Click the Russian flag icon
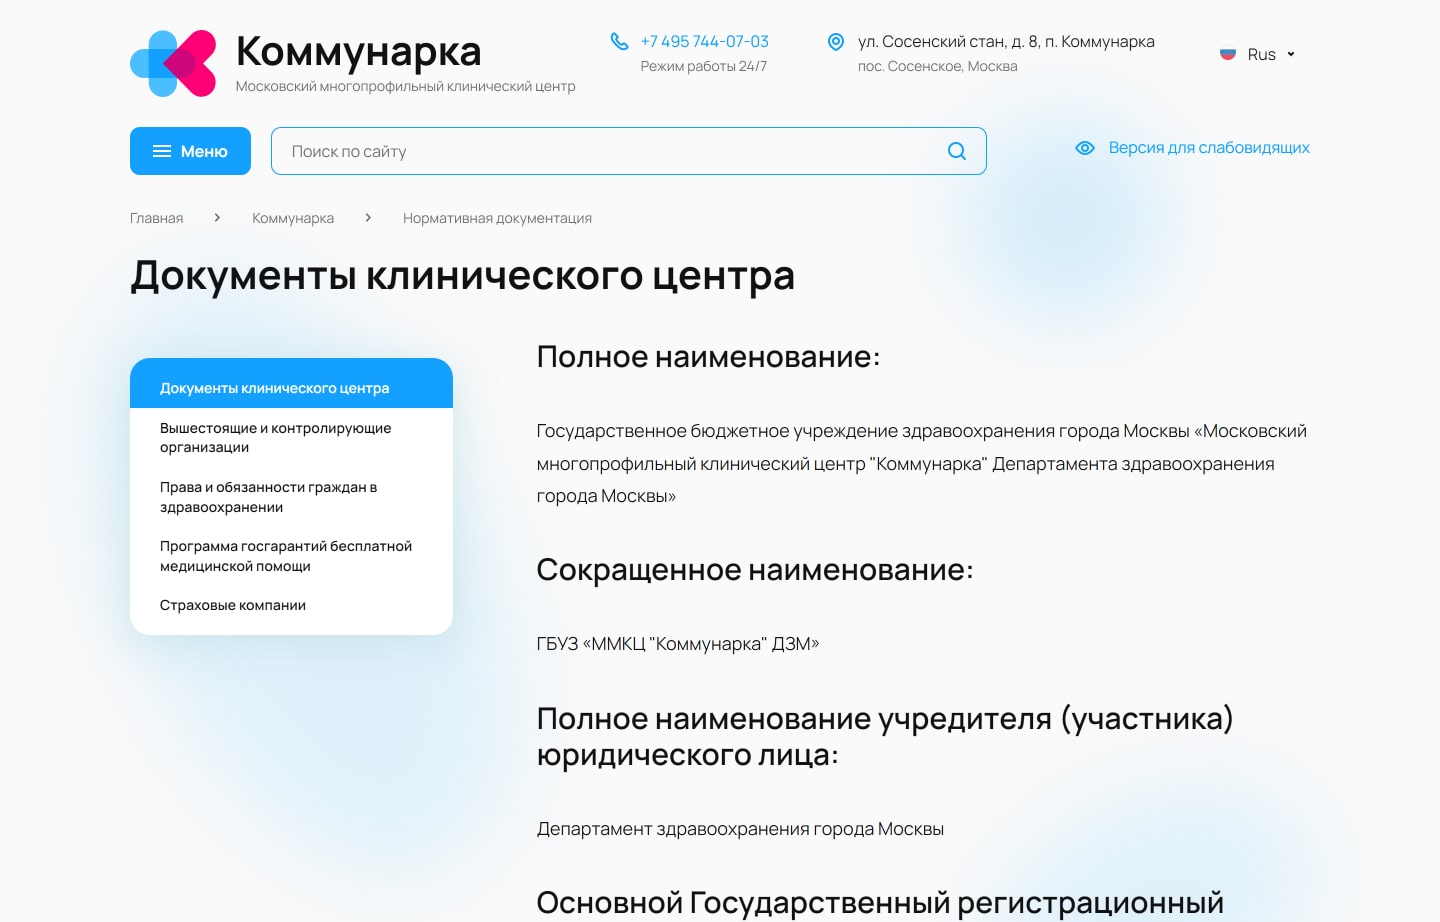This screenshot has height=922, width=1440. pos(1228,54)
